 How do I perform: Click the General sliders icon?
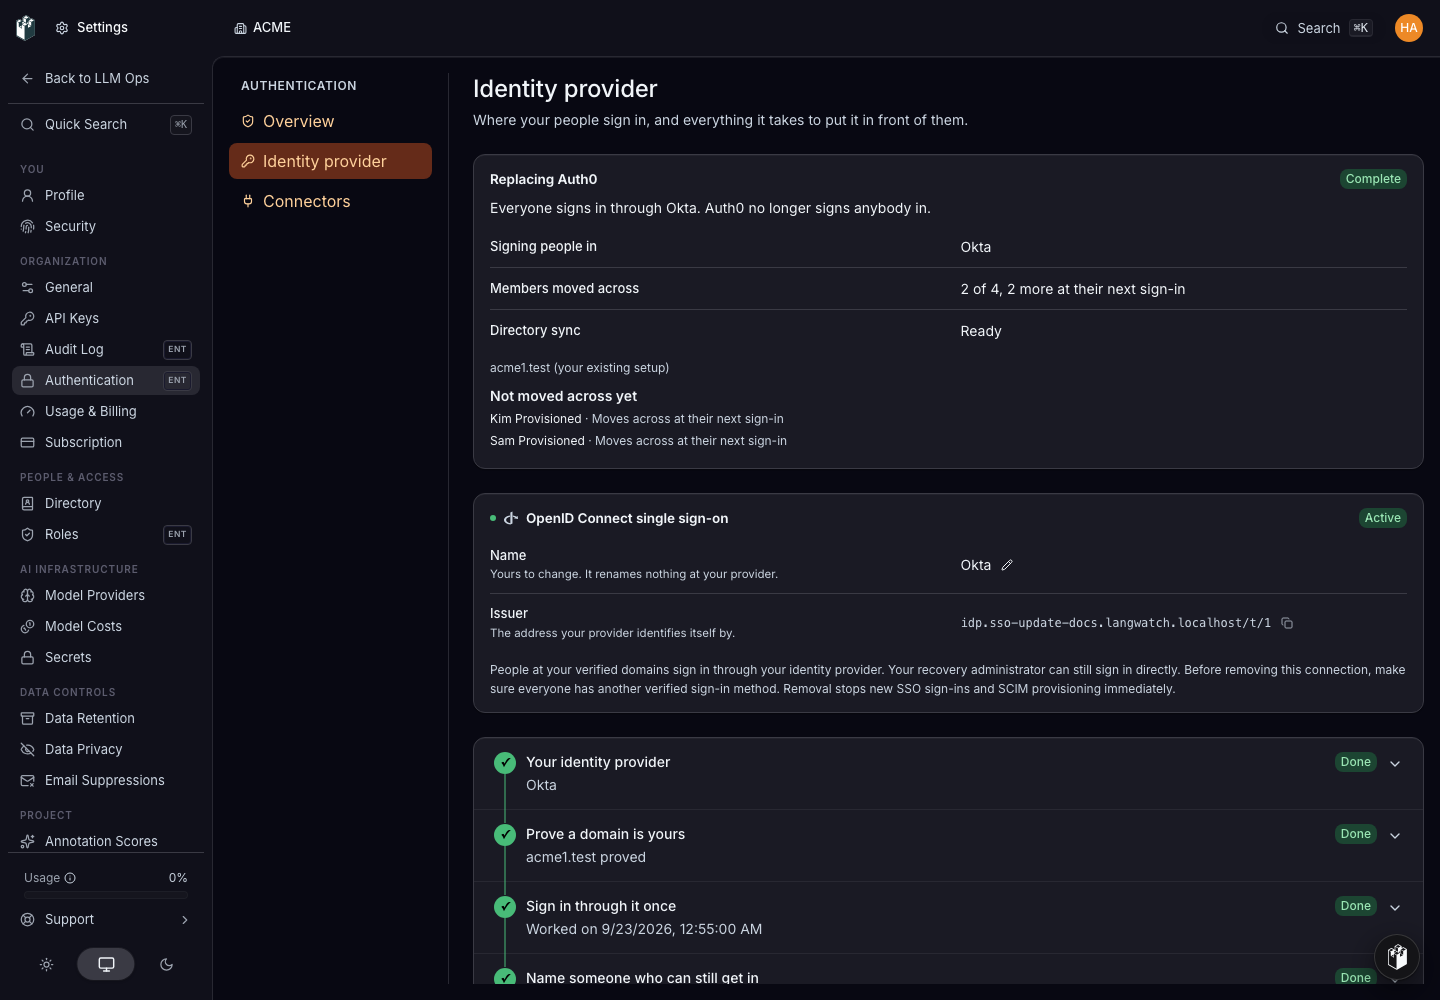(x=28, y=287)
